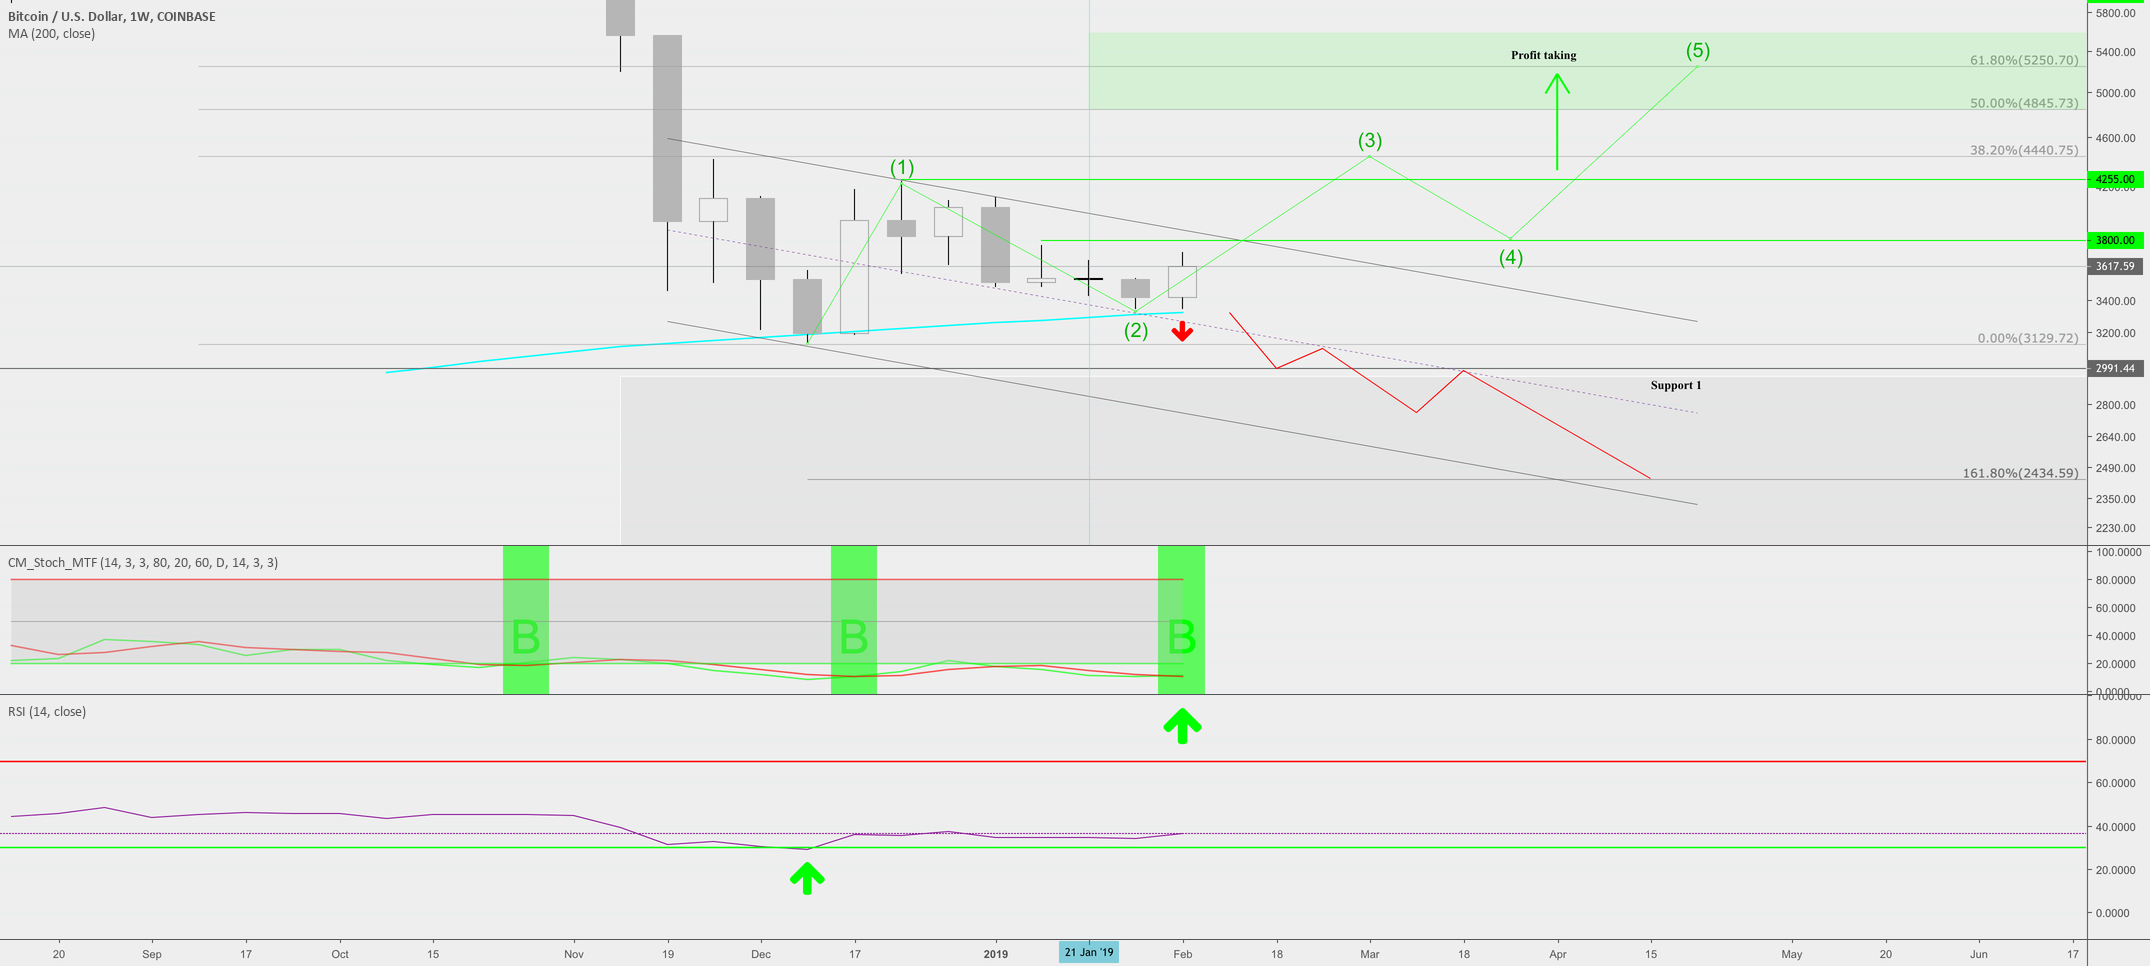Select the red downward arrow annotation
The image size is (2150, 966).
[x=1182, y=332]
